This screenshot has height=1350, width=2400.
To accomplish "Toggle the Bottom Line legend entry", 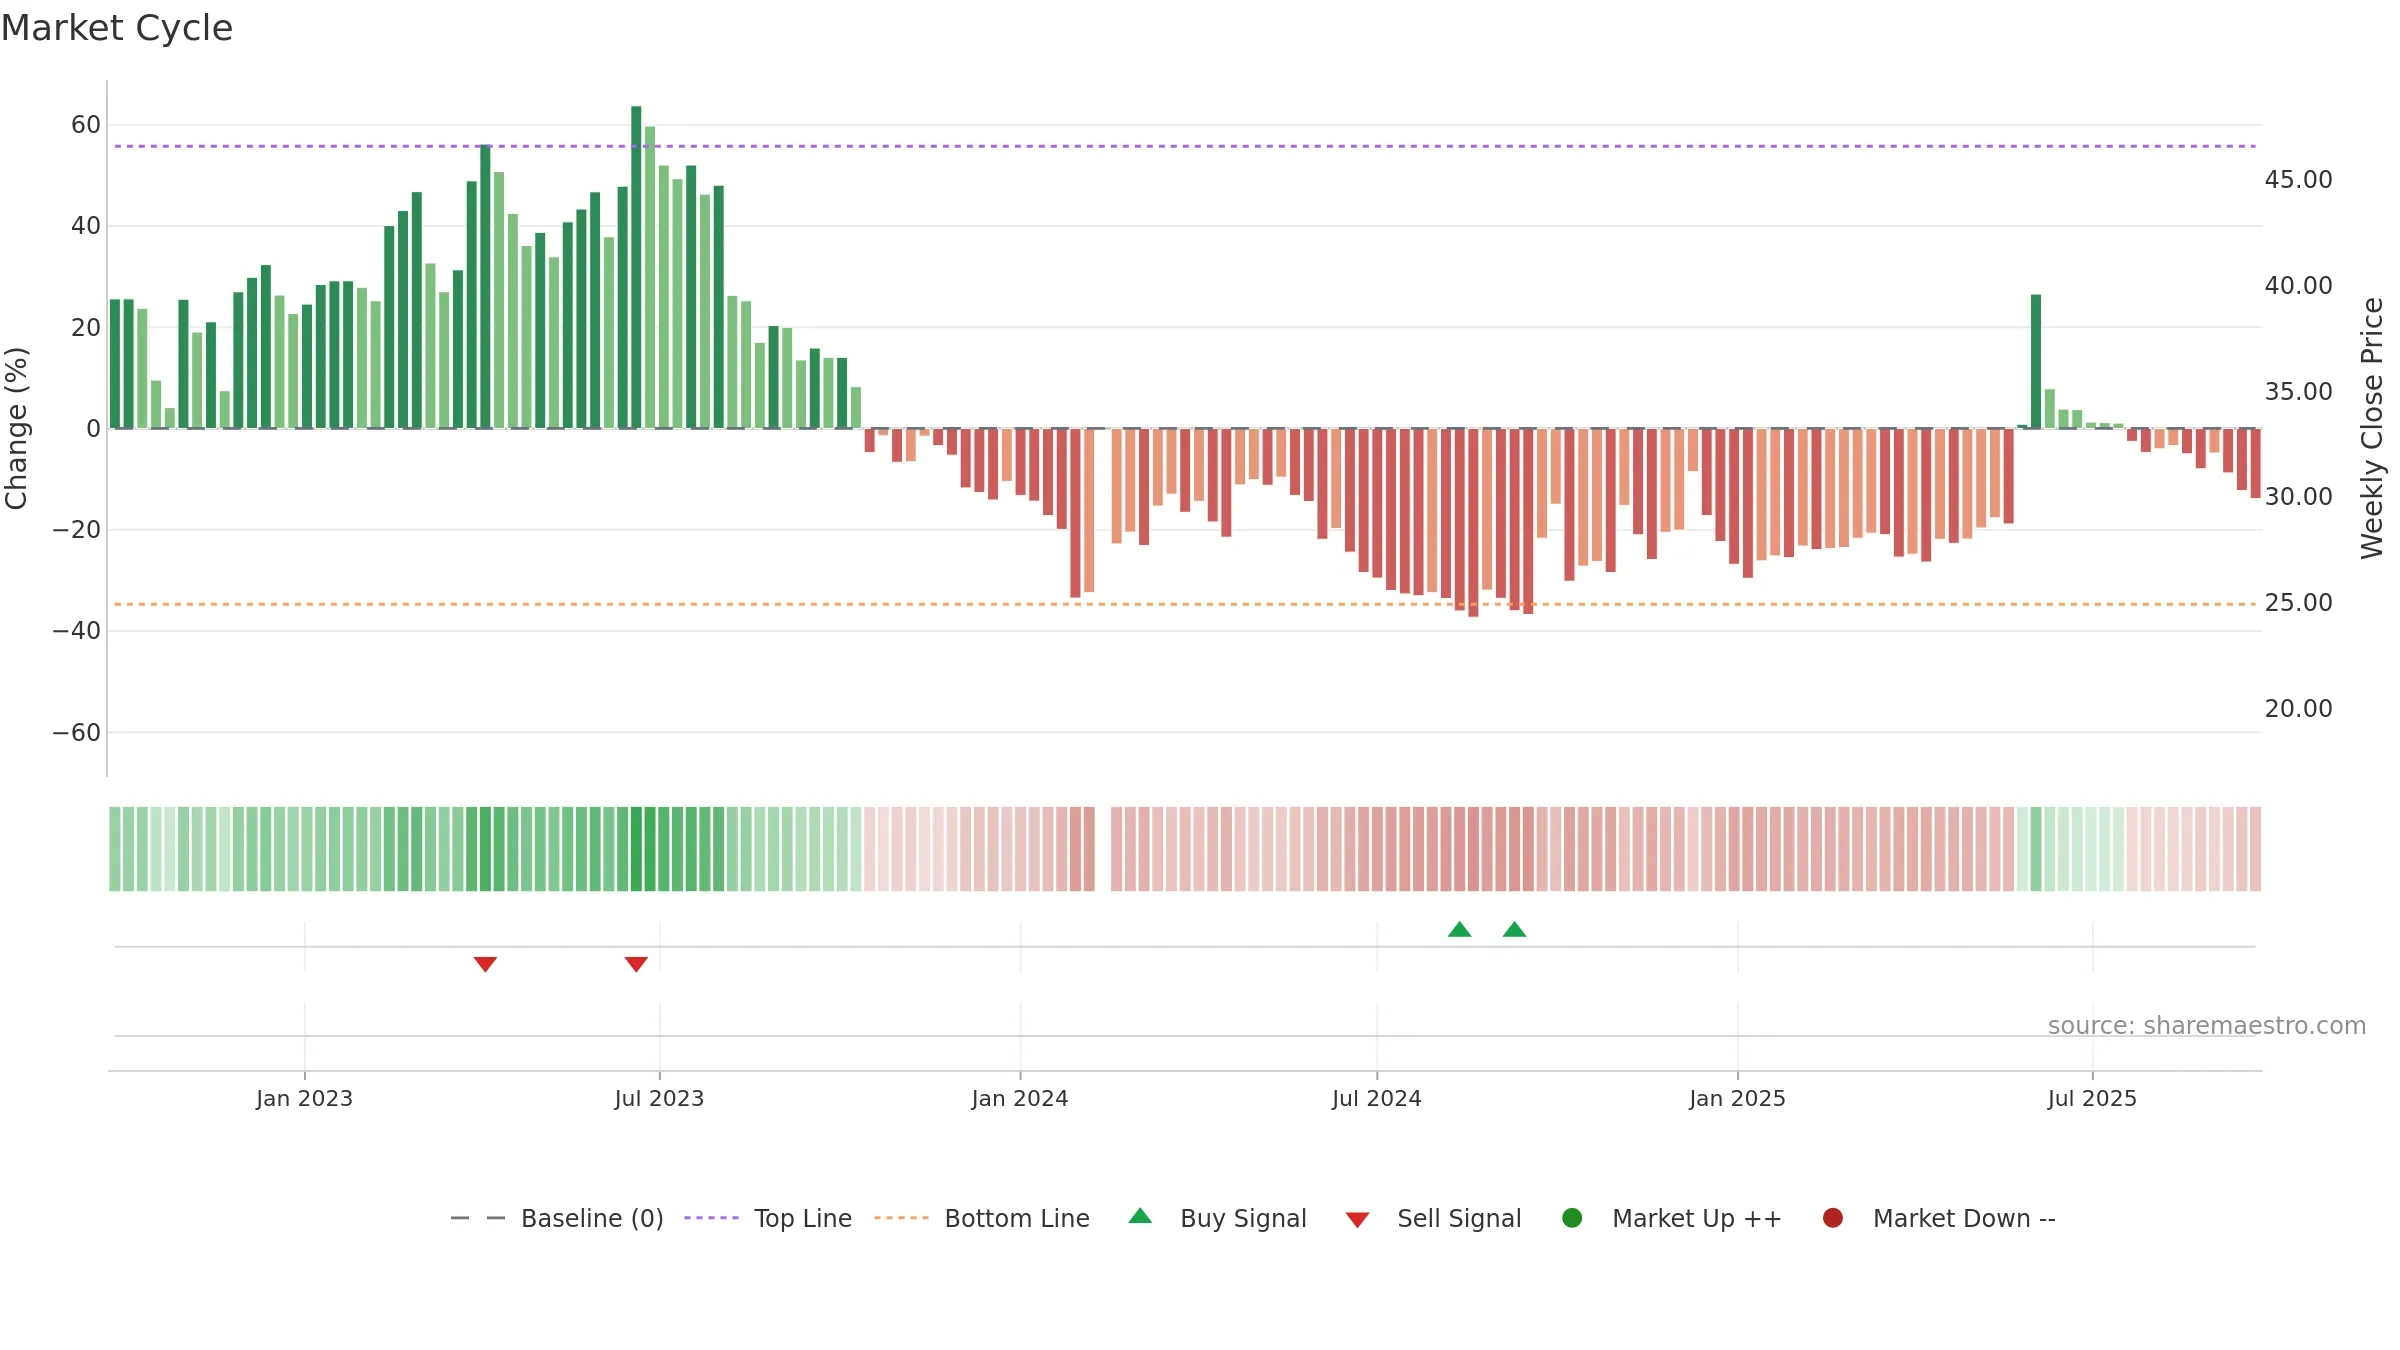I will pyautogui.click(x=982, y=1218).
